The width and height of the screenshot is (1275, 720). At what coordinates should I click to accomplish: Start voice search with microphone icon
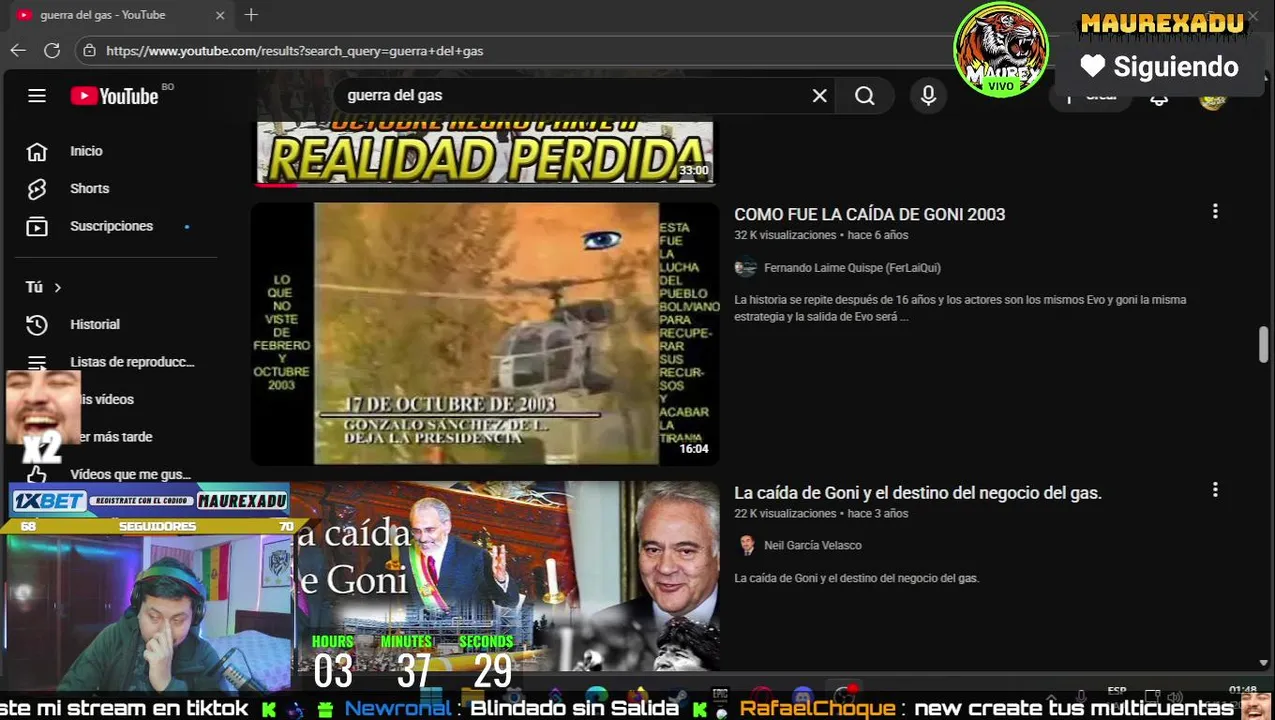click(929, 96)
